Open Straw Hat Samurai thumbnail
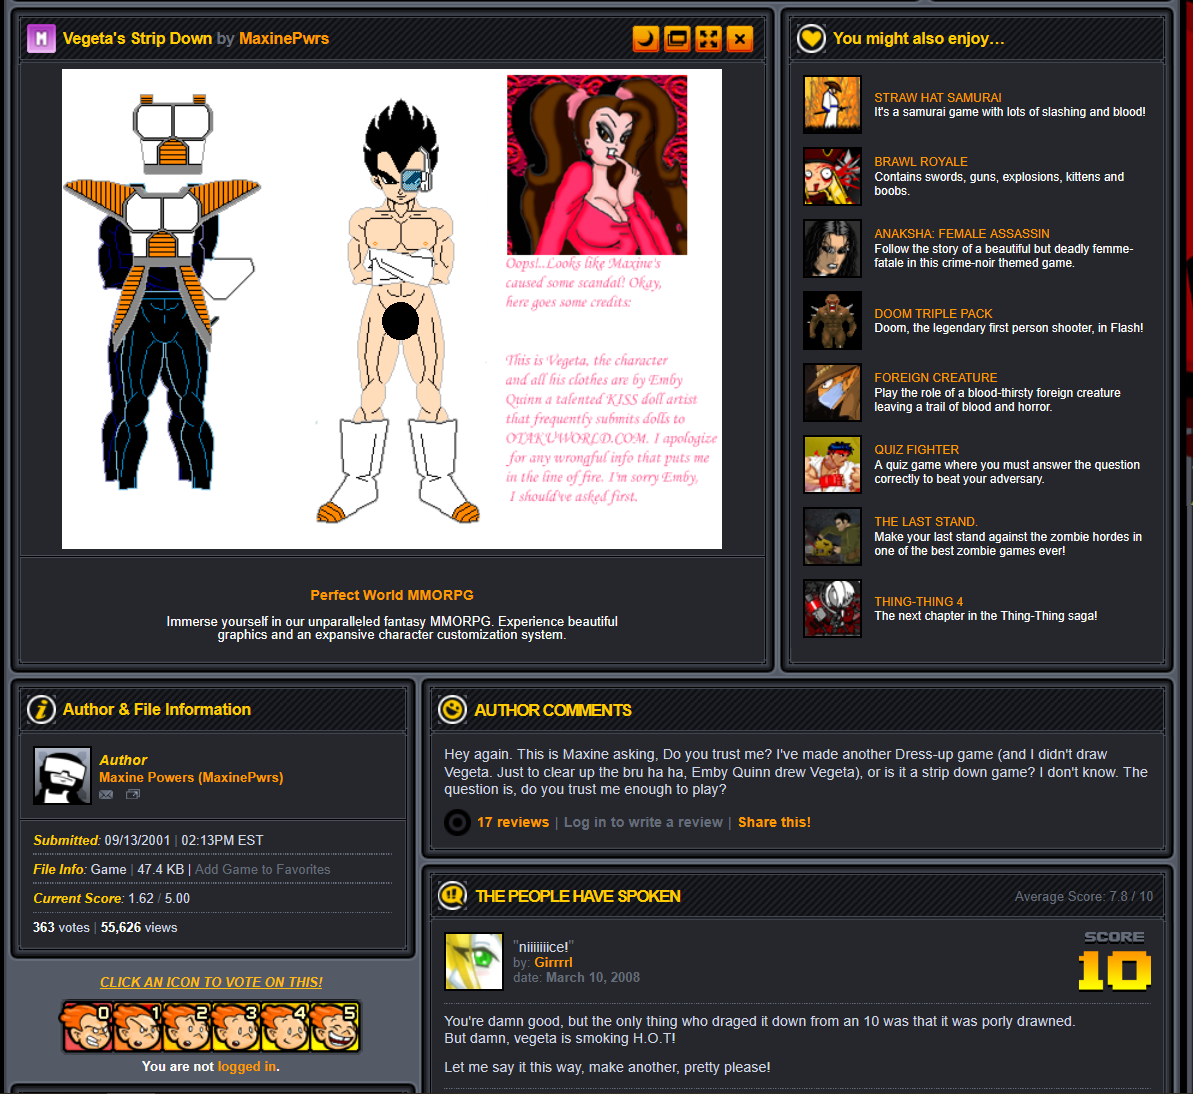 832,104
